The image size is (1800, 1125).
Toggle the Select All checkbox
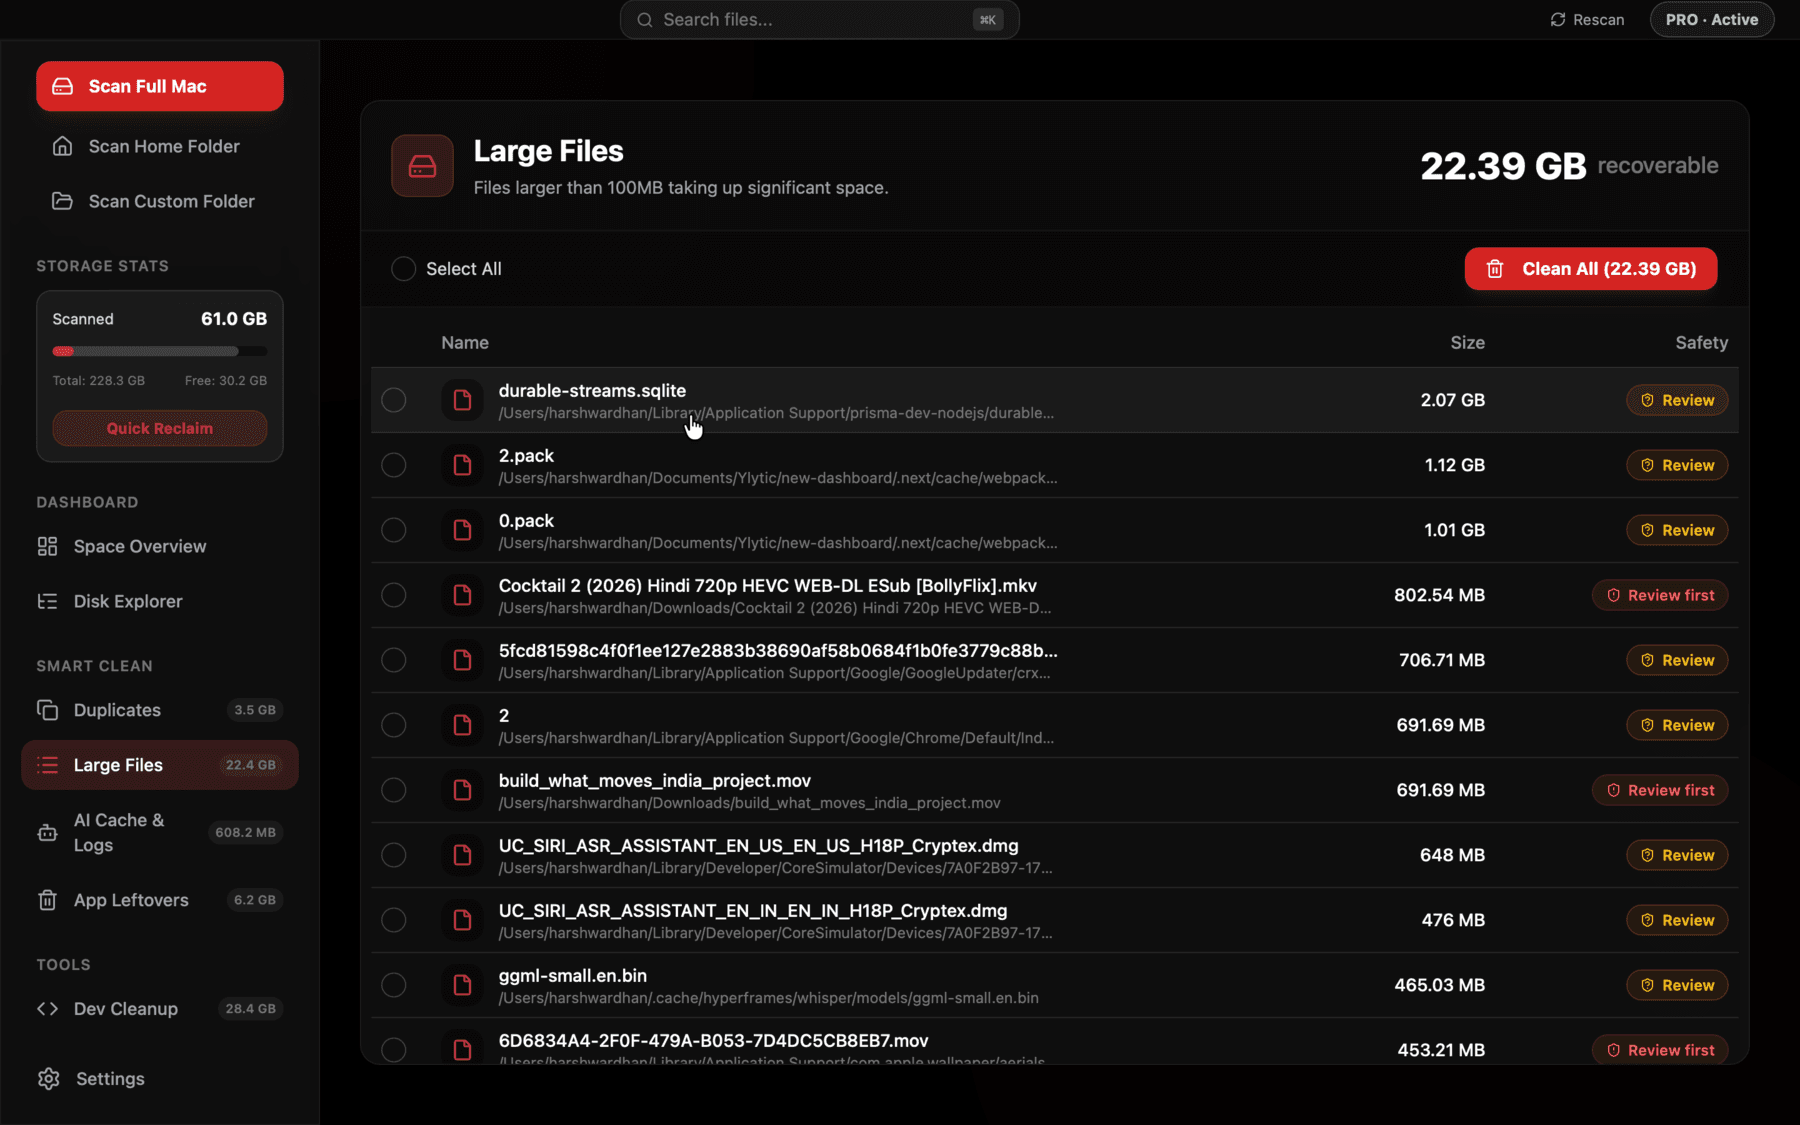403,269
